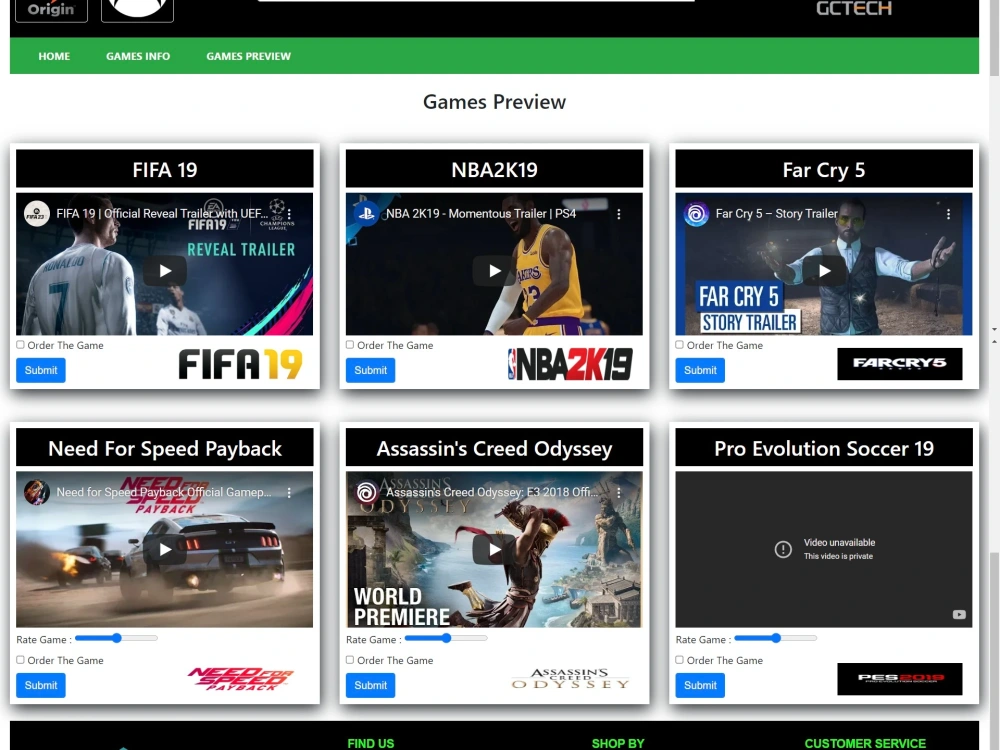Click the Origin logo in header
Viewport: 1000px width, 750px height.
click(x=51, y=10)
